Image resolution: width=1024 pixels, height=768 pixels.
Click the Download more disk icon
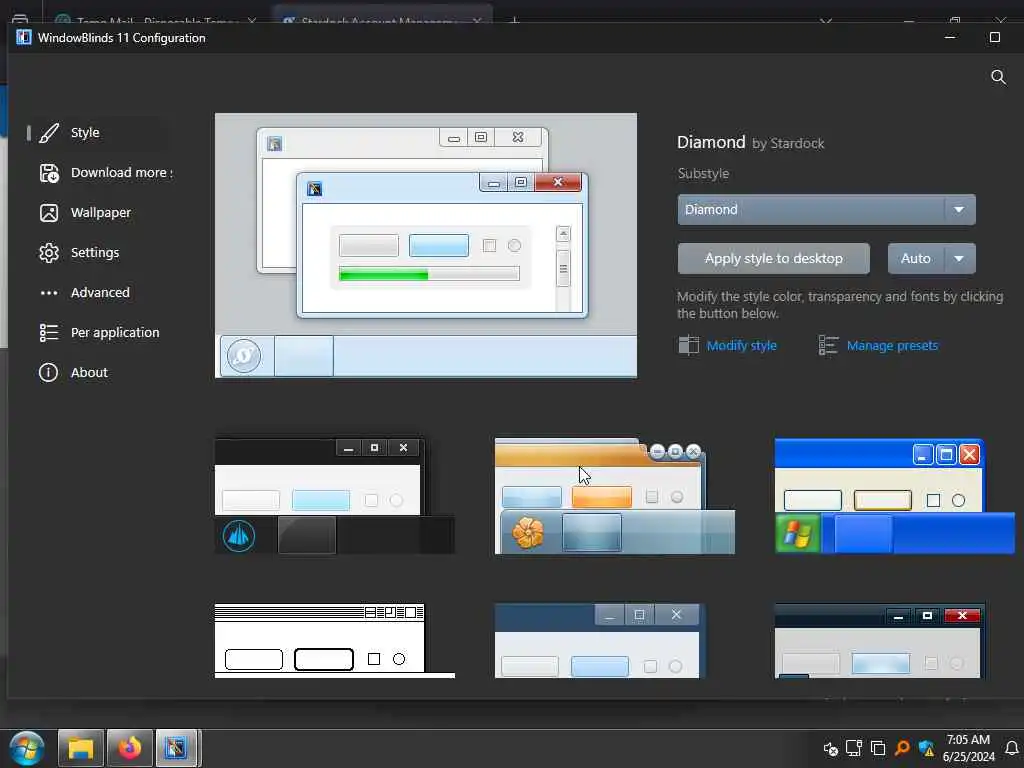point(49,173)
